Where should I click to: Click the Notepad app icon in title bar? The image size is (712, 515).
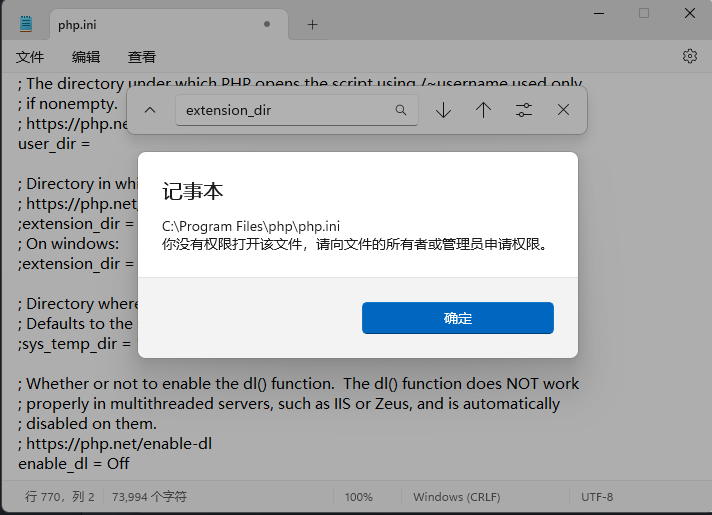(x=26, y=24)
